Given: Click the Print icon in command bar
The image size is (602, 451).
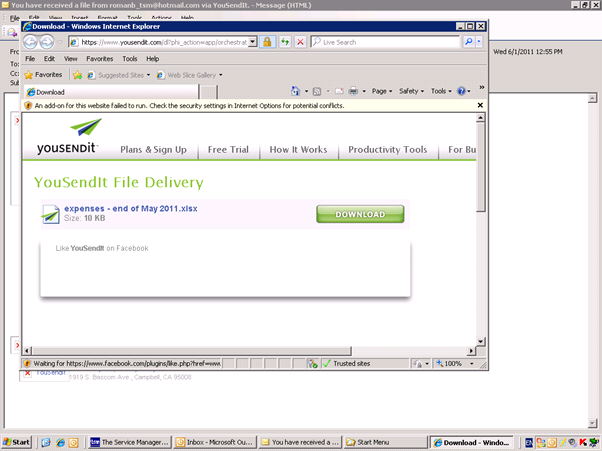Looking at the screenshot, I should (353, 91).
